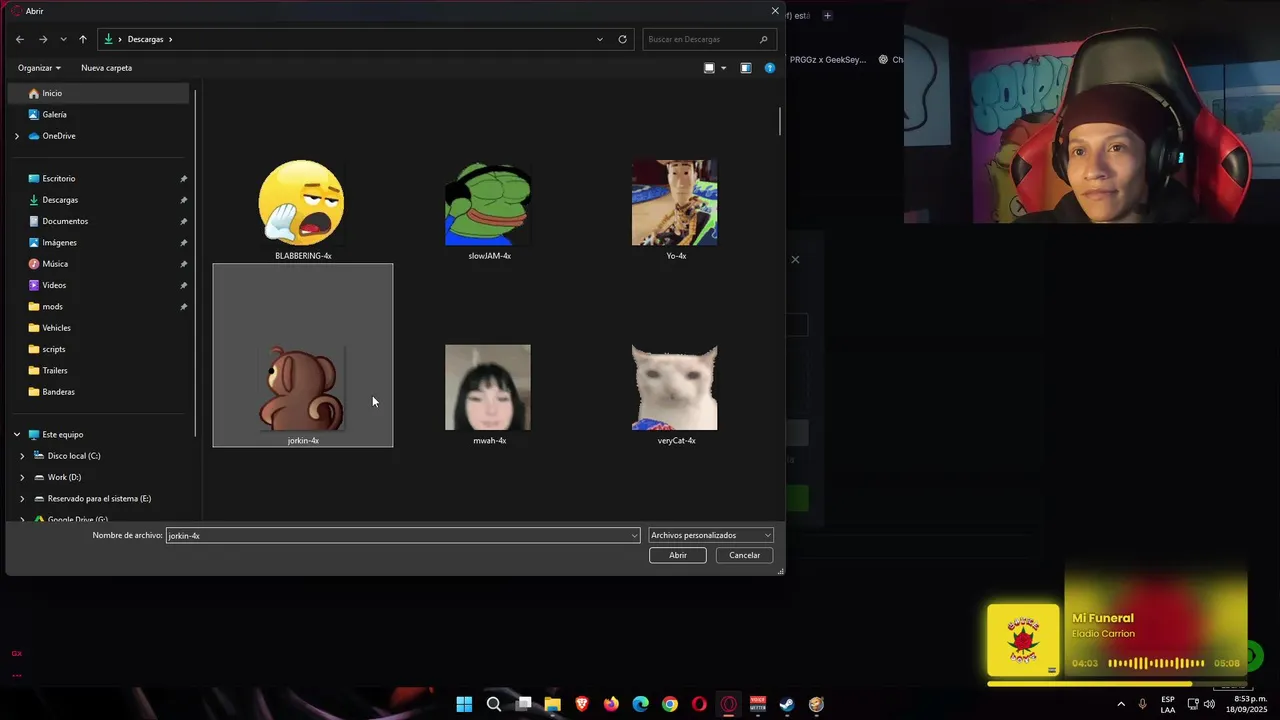Expand Reservado para el sistema (E:) node
Image resolution: width=1280 pixels, height=720 pixels.
pyautogui.click(x=22, y=498)
